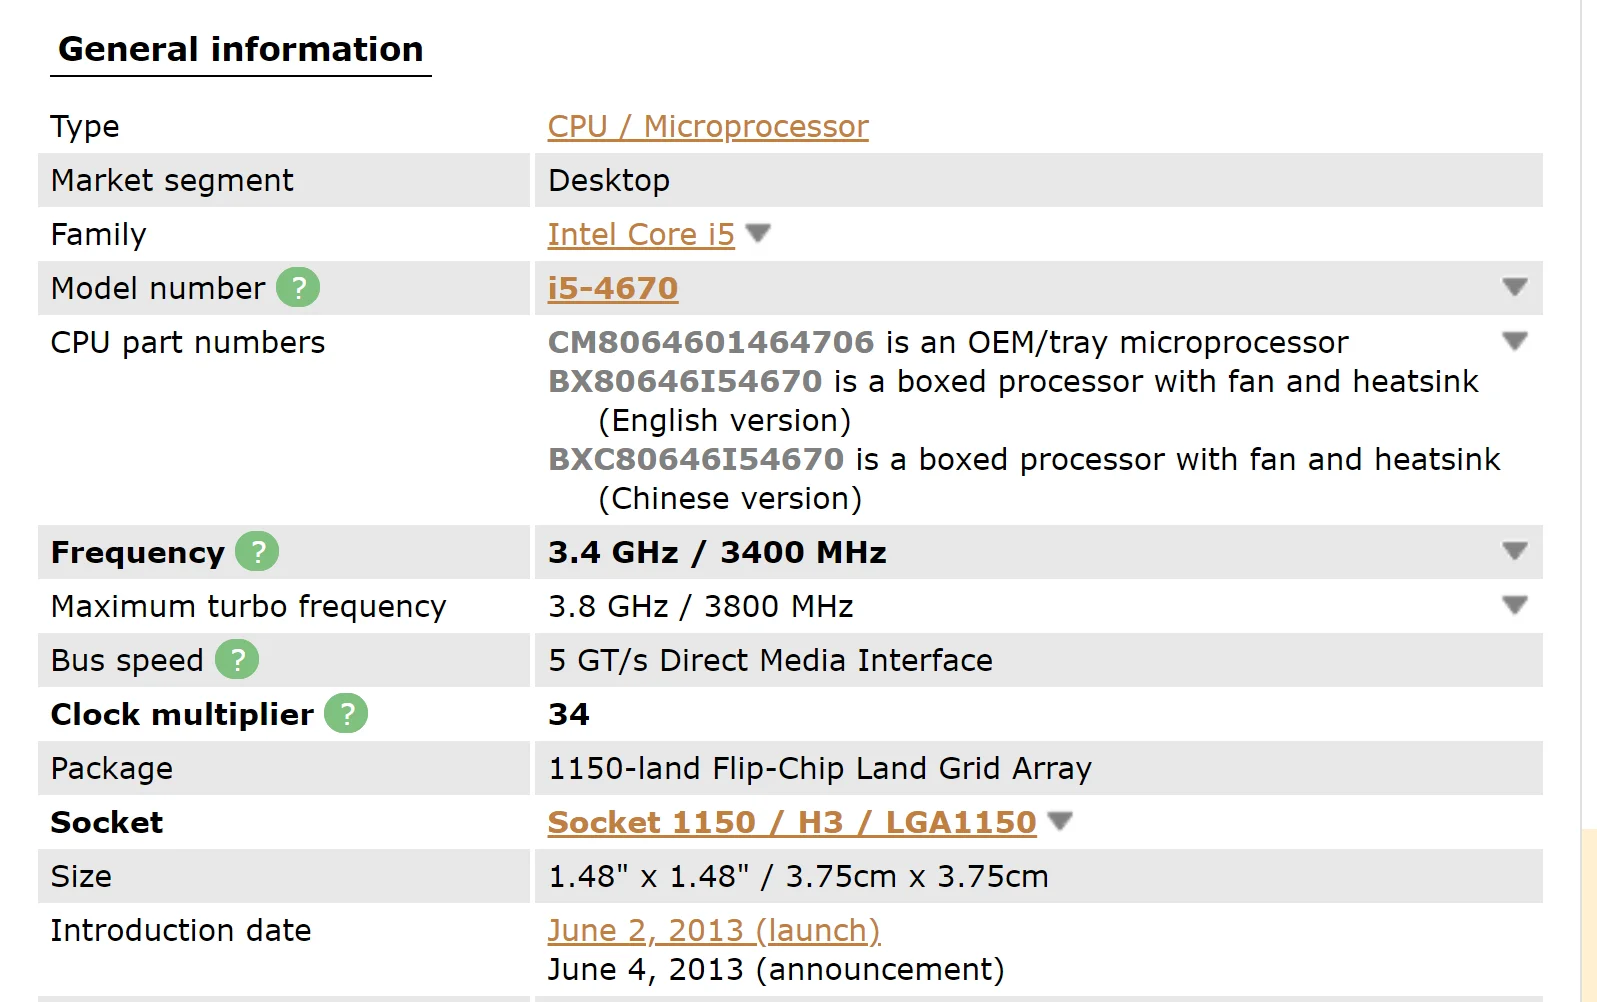The width and height of the screenshot is (1597, 1002).
Task: Click the question mark next to Frequency
Action: tap(257, 552)
